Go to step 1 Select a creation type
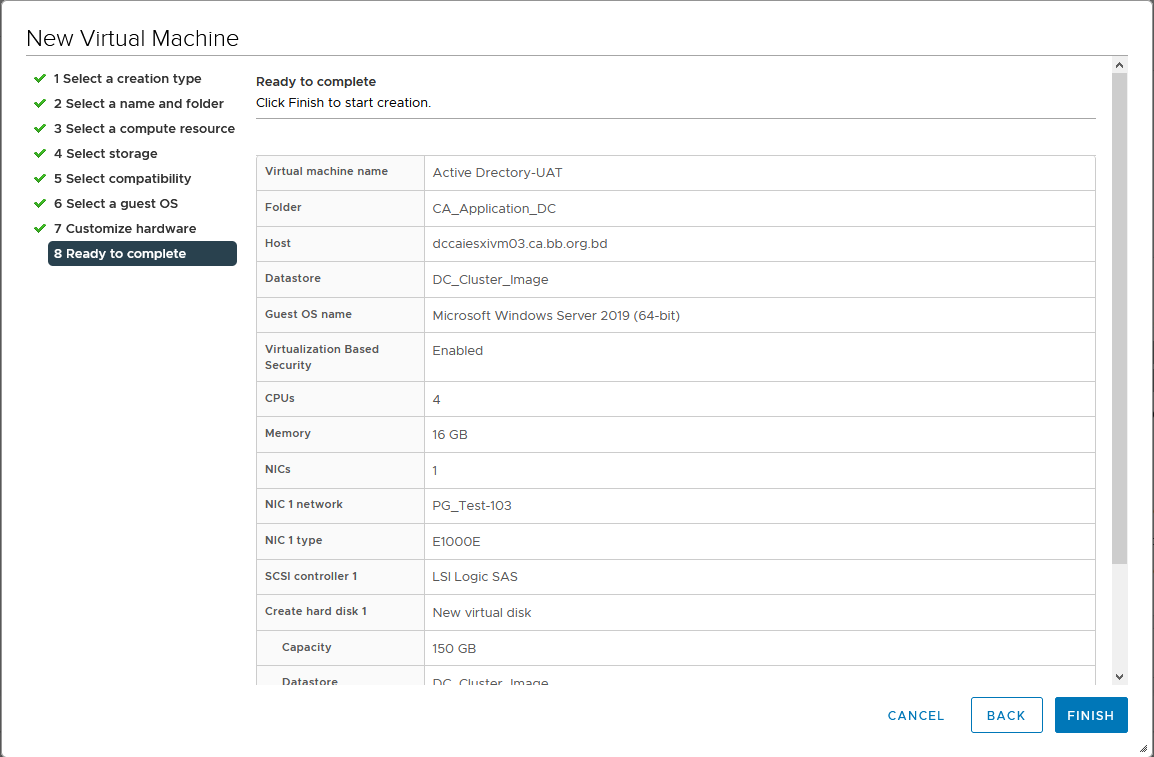 coord(127,79)
